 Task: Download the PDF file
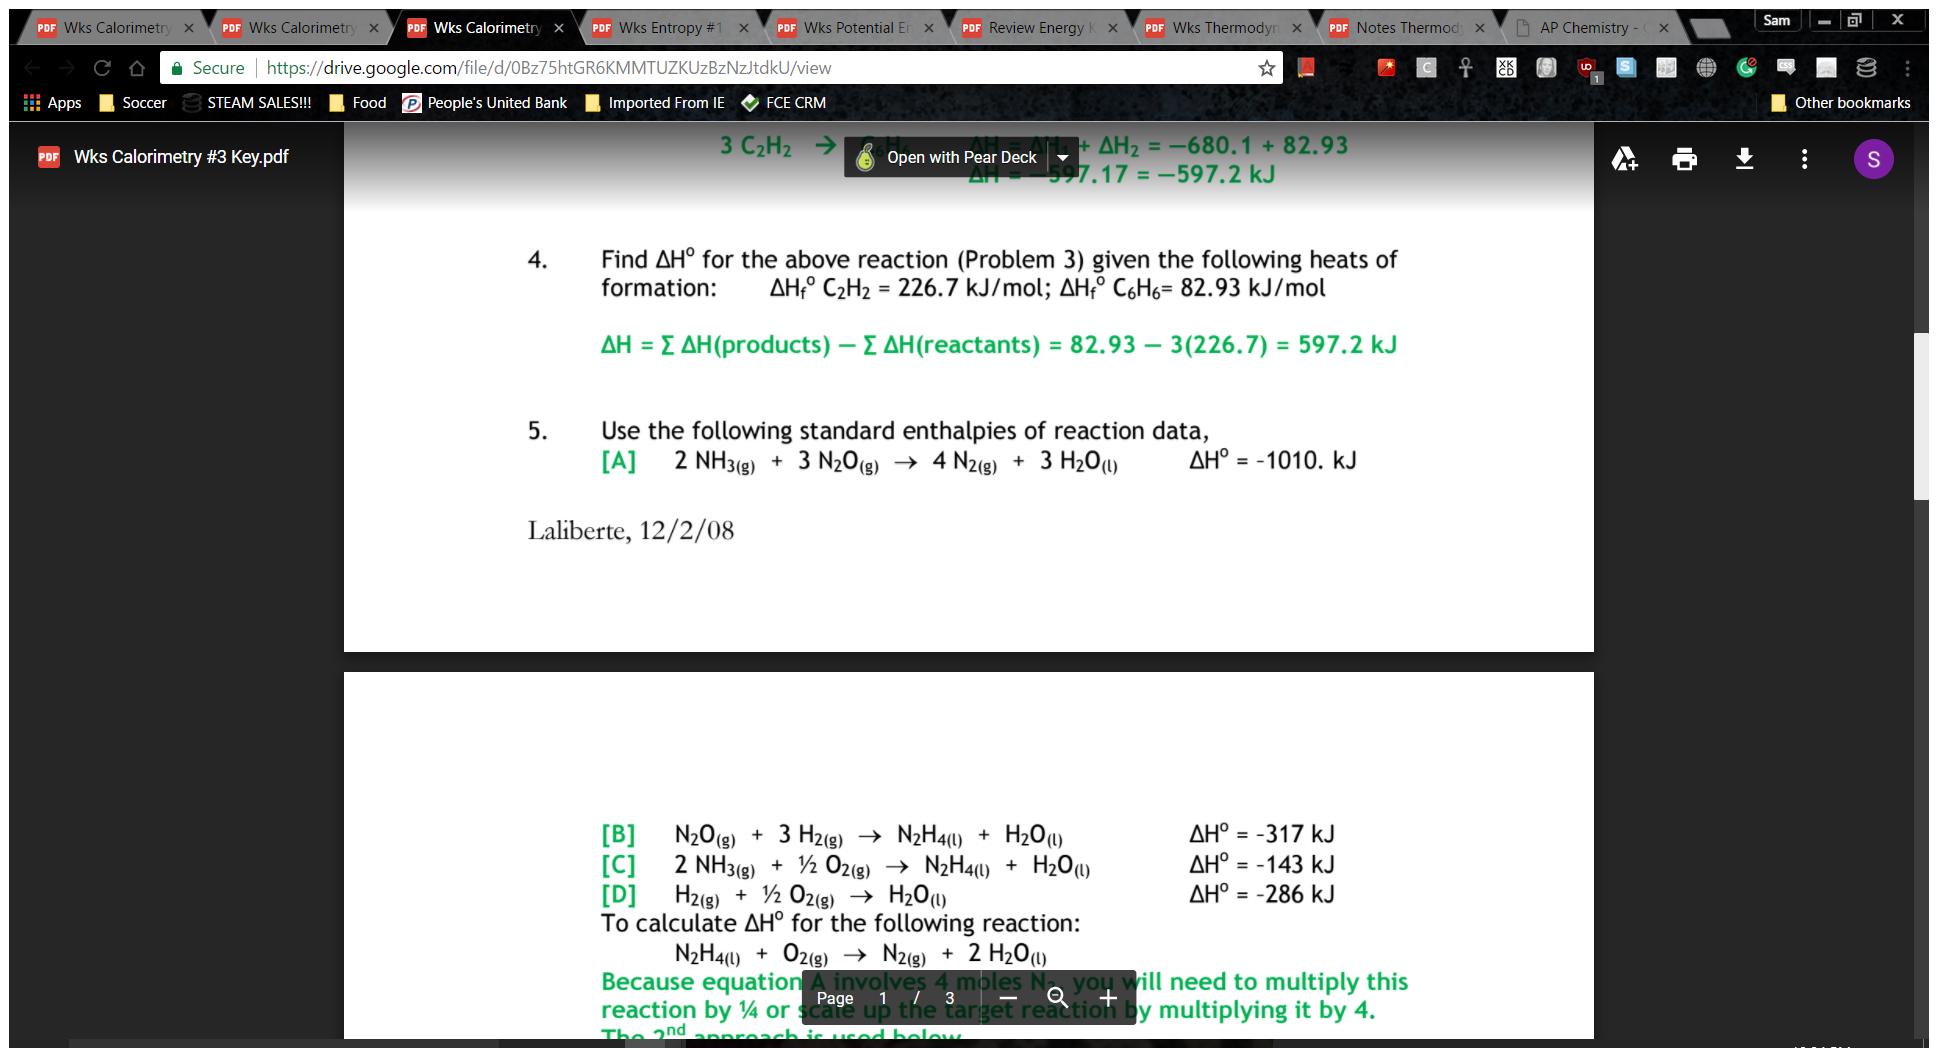click(1744, 158)
